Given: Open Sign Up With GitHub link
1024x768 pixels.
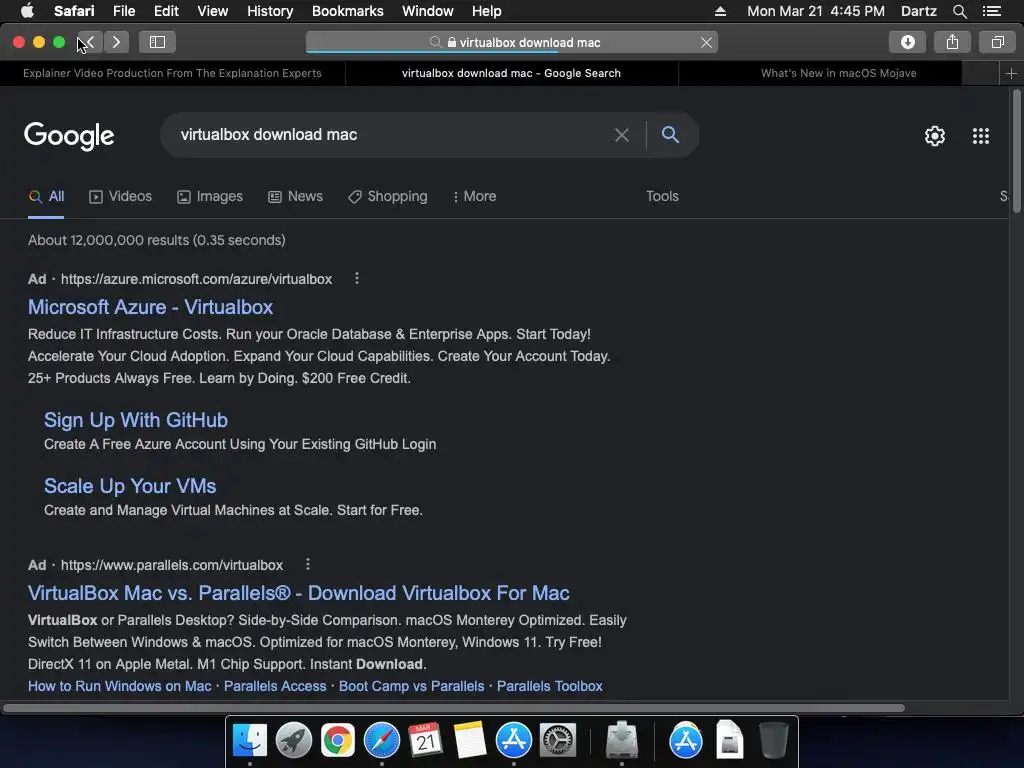Looking at the screenshot, I should click(x=136, y=420).
